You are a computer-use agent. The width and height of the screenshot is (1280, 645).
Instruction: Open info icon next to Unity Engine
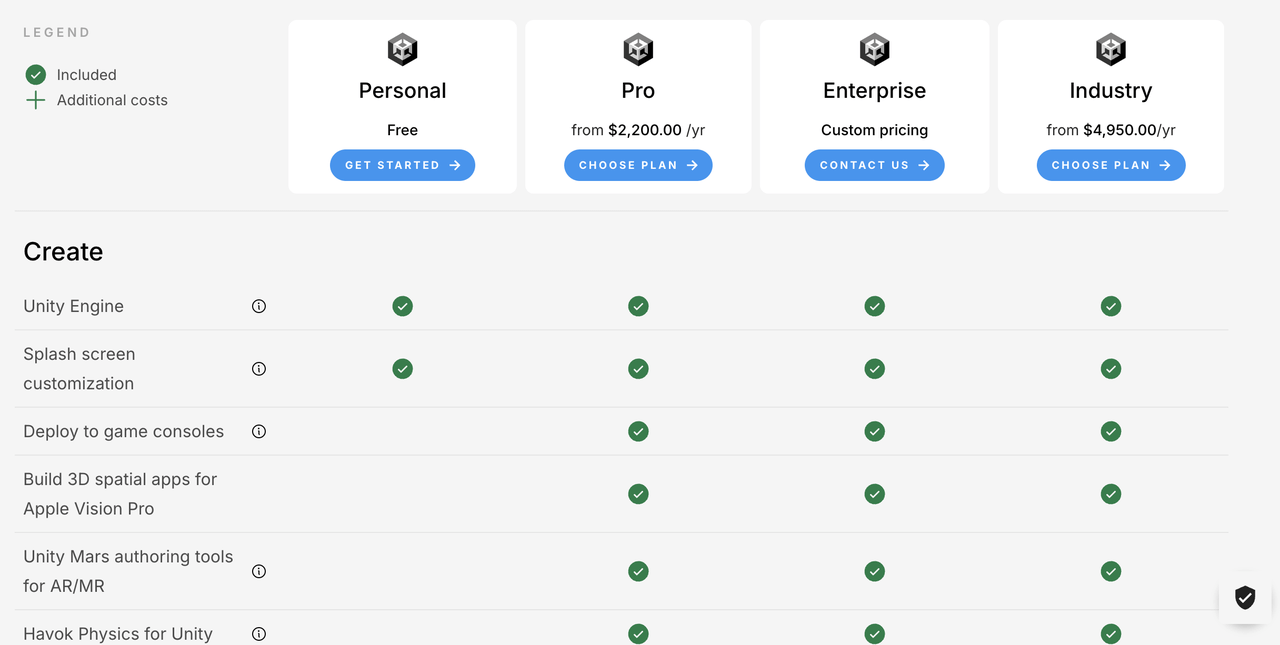coord(259,306)
